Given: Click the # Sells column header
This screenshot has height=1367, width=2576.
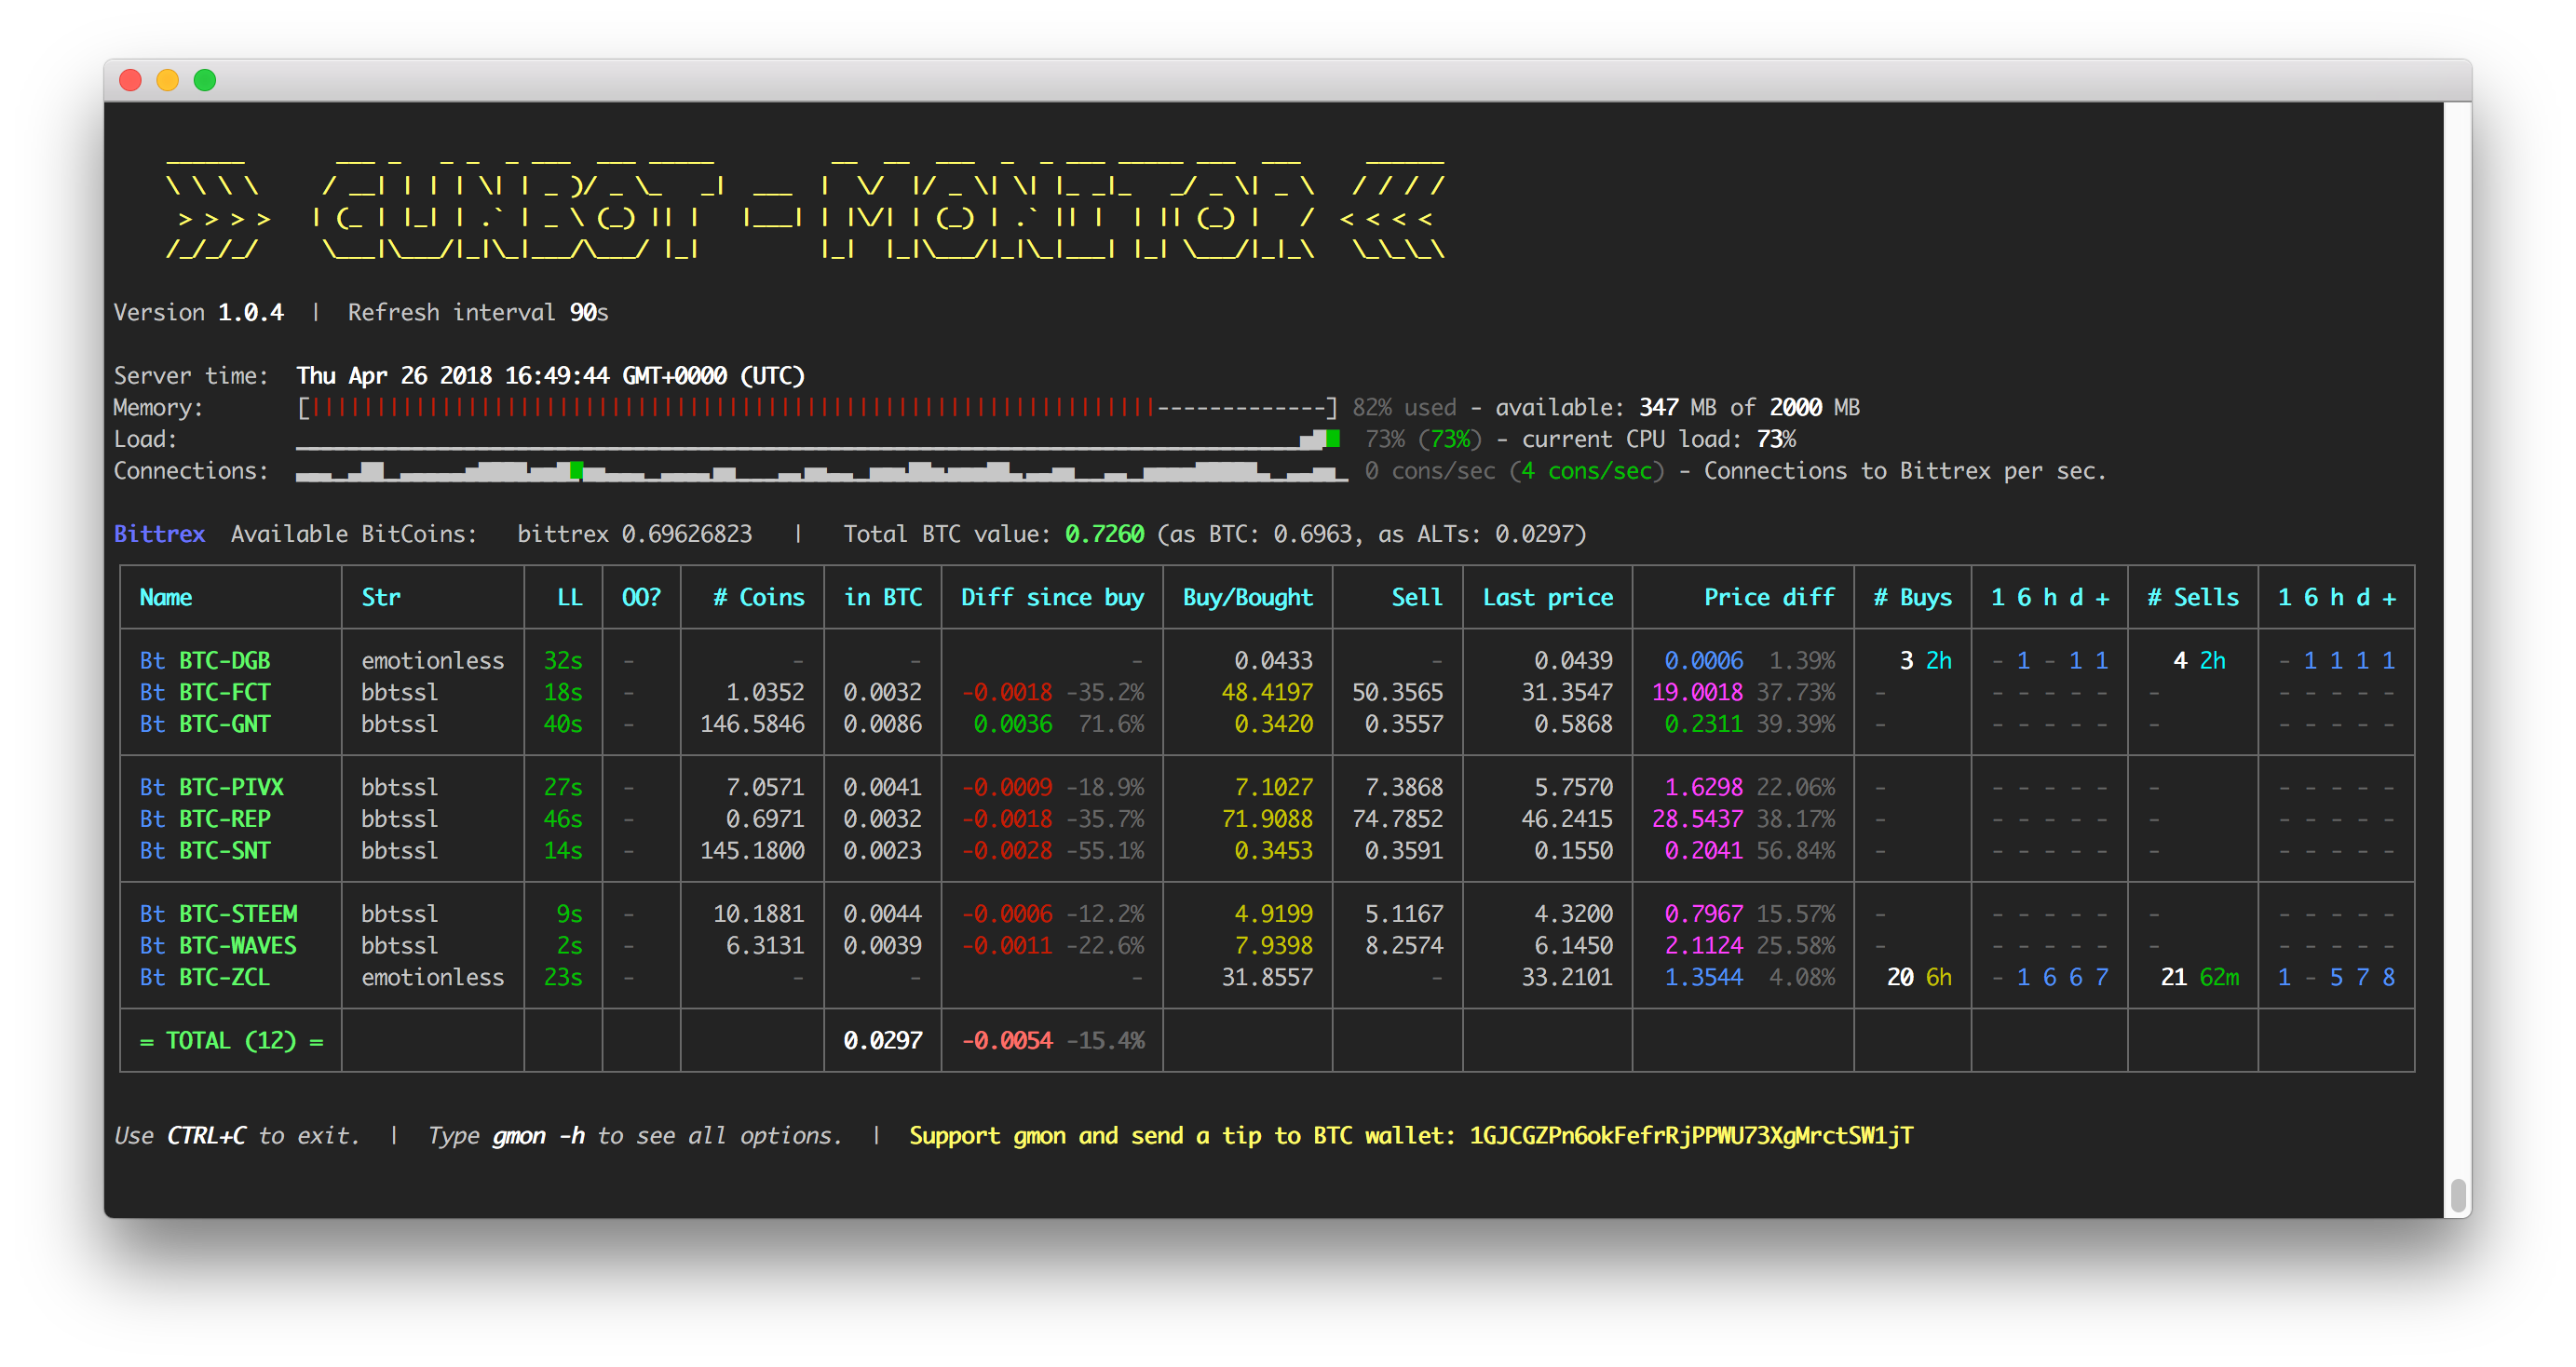Looking at the screenshot, I should [2192, 597].
